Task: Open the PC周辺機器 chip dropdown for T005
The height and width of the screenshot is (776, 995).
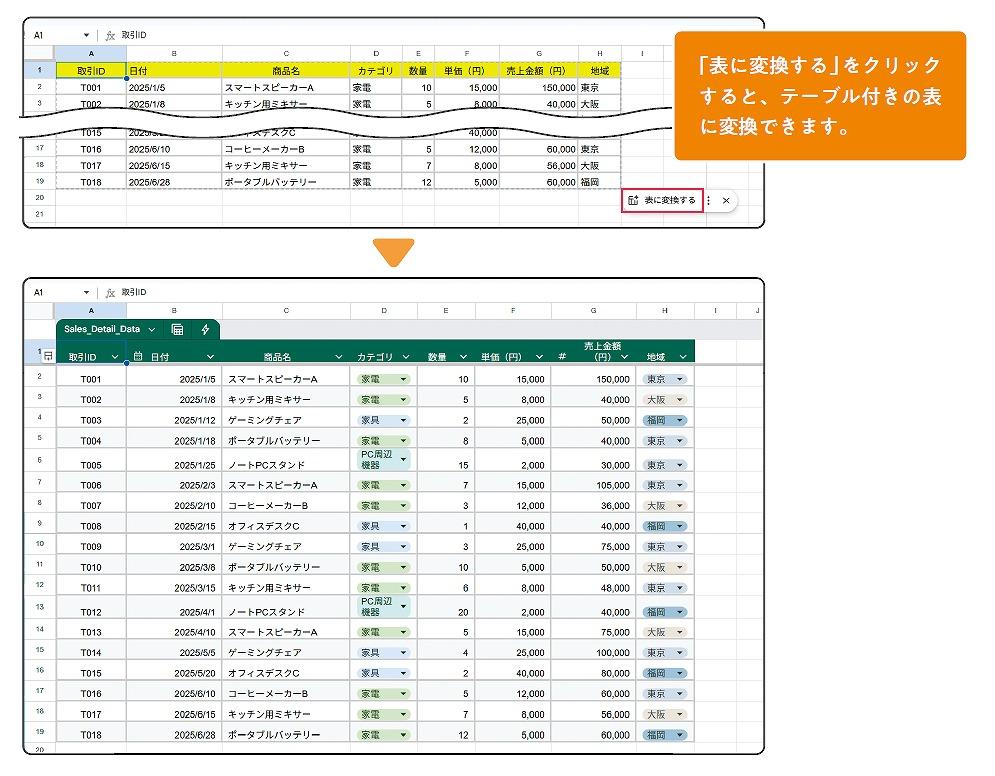Action: 404,460
